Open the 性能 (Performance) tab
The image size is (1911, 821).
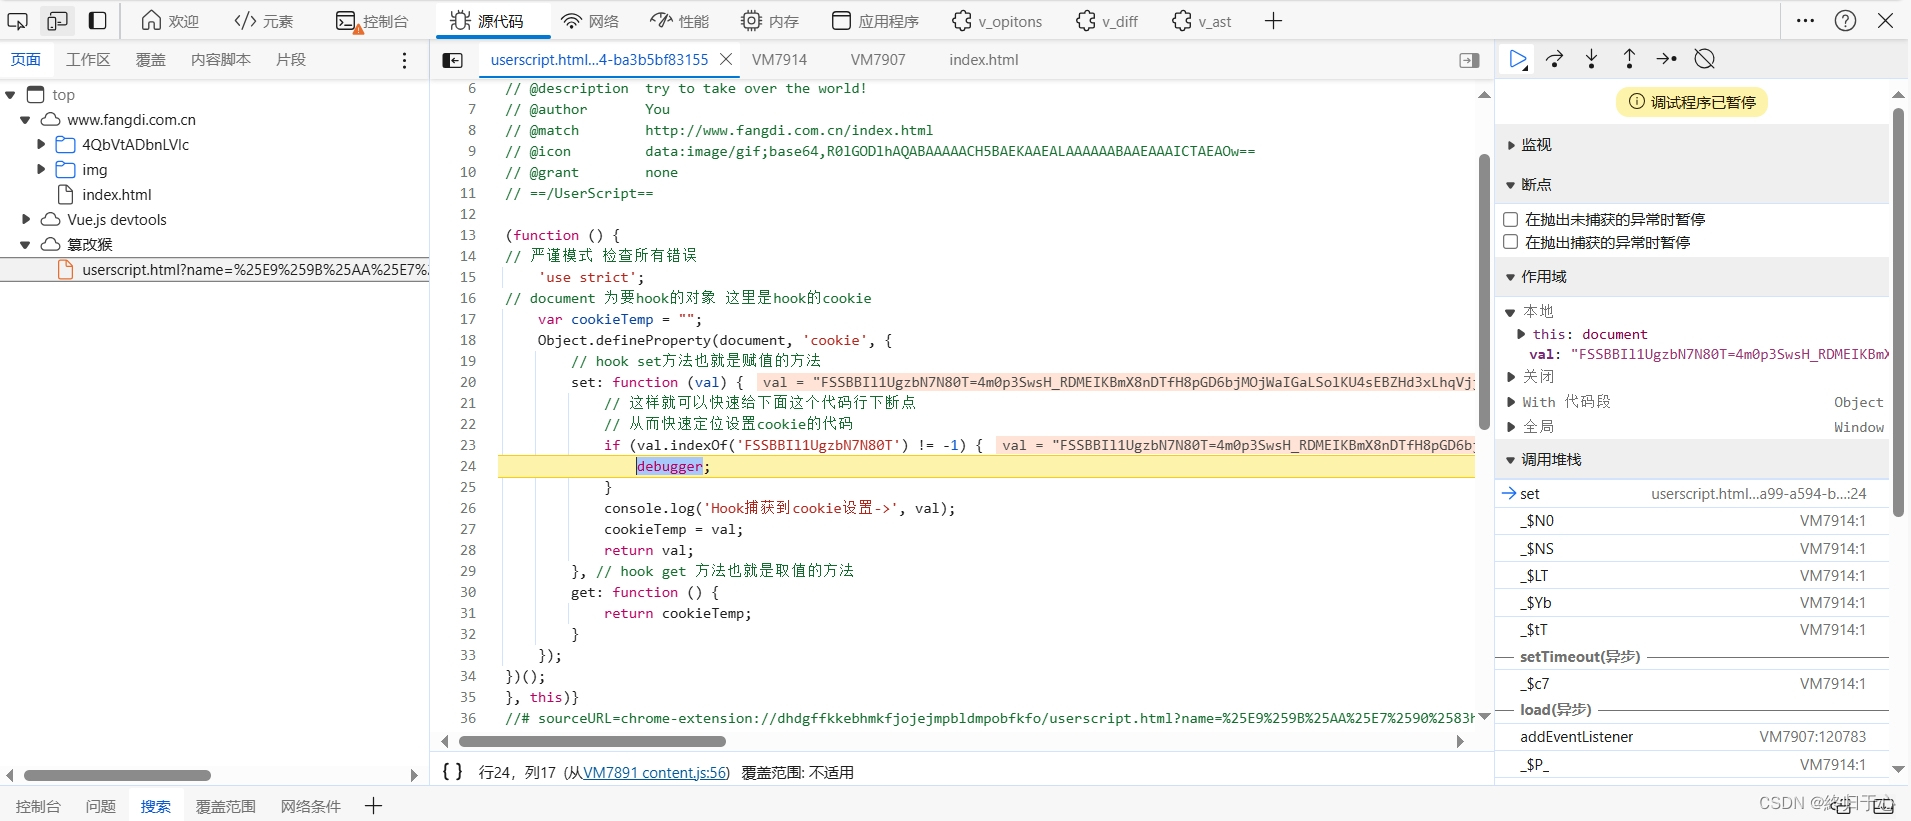point(679,20)
